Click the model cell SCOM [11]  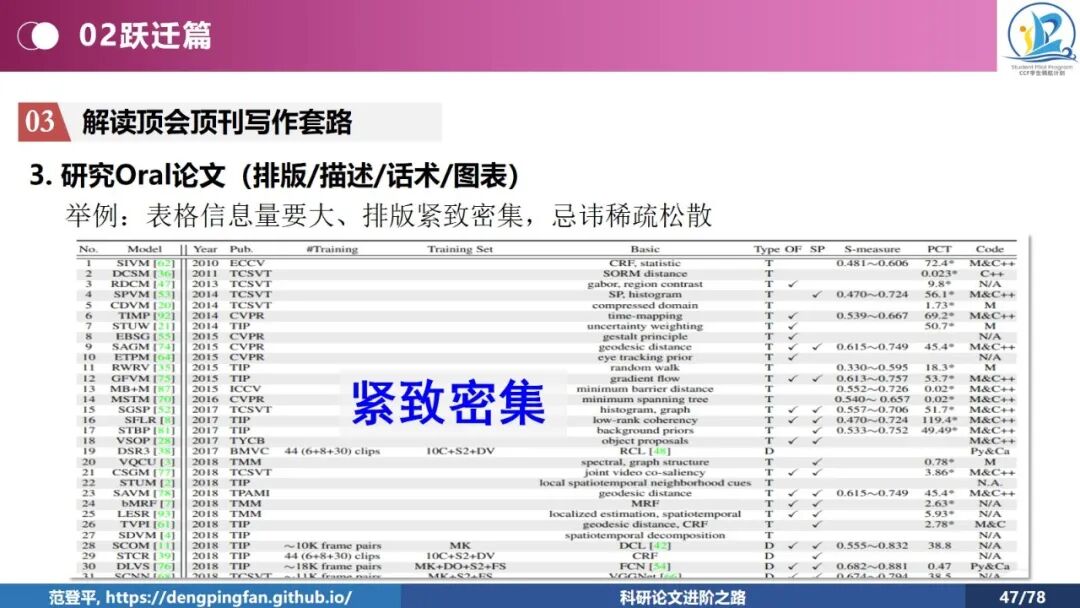tap(143, 545)
